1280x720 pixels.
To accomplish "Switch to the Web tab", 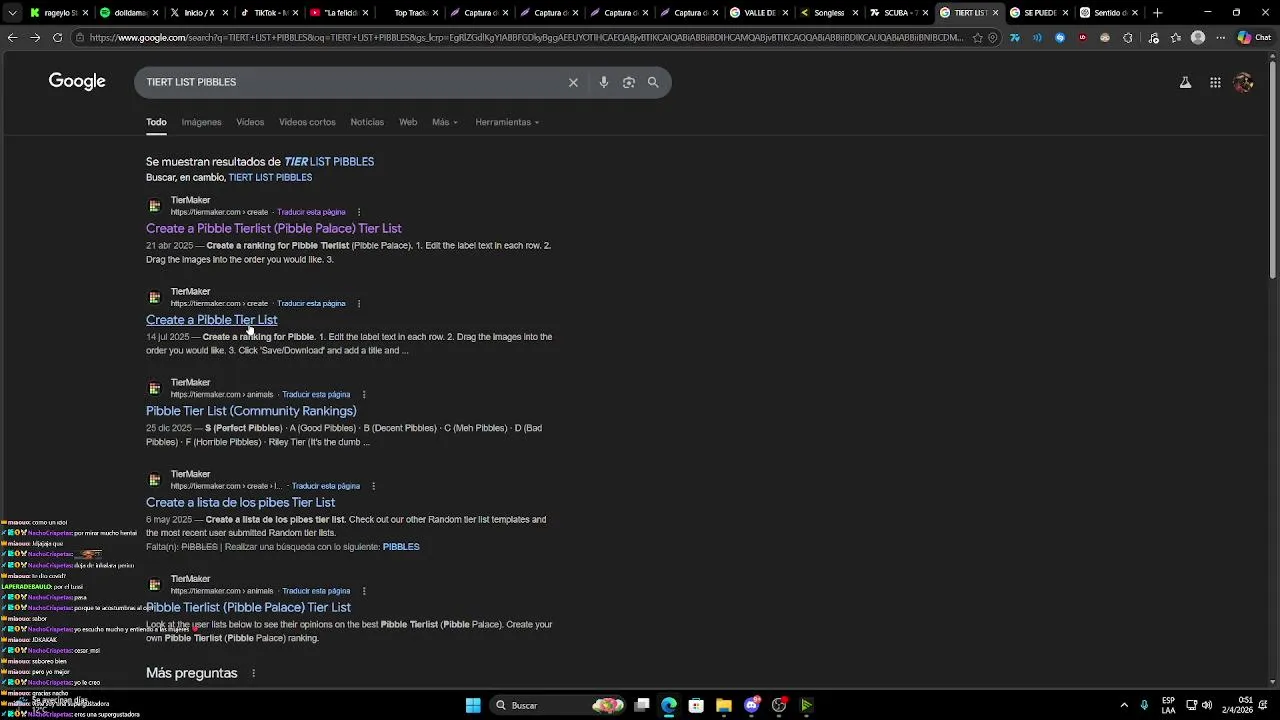I will tap(408, 122).
